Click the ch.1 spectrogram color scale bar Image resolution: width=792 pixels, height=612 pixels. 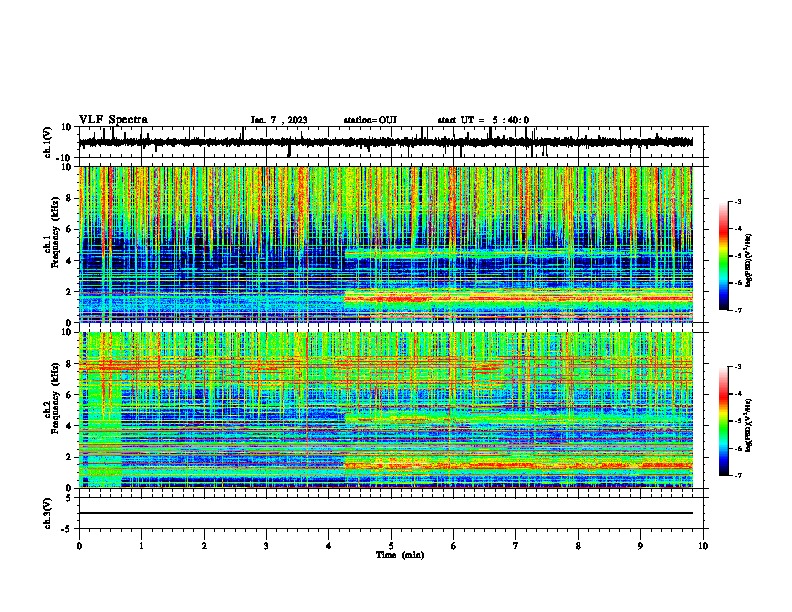point(723,256)
